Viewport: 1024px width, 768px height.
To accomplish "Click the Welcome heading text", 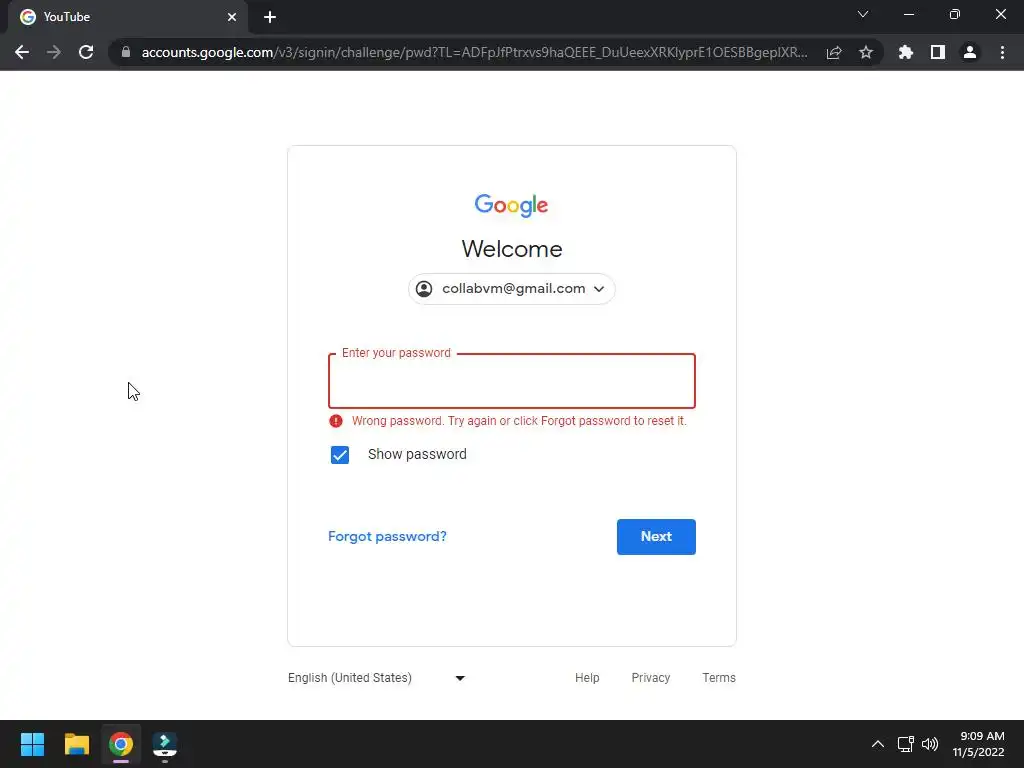I will pyautogui.click(x=512, y=249).
